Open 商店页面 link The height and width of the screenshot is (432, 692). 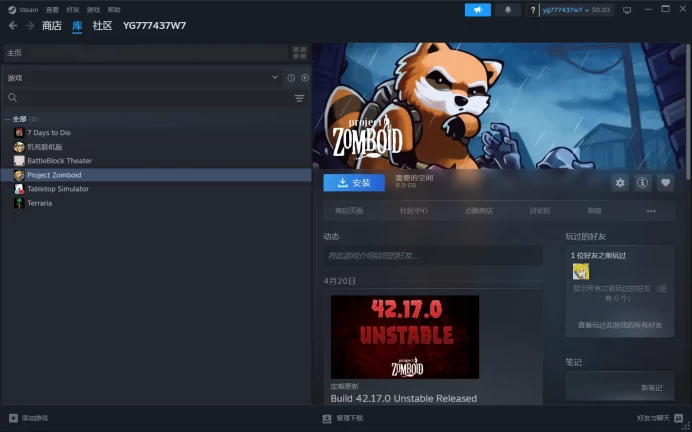click(x=349, y=211)
